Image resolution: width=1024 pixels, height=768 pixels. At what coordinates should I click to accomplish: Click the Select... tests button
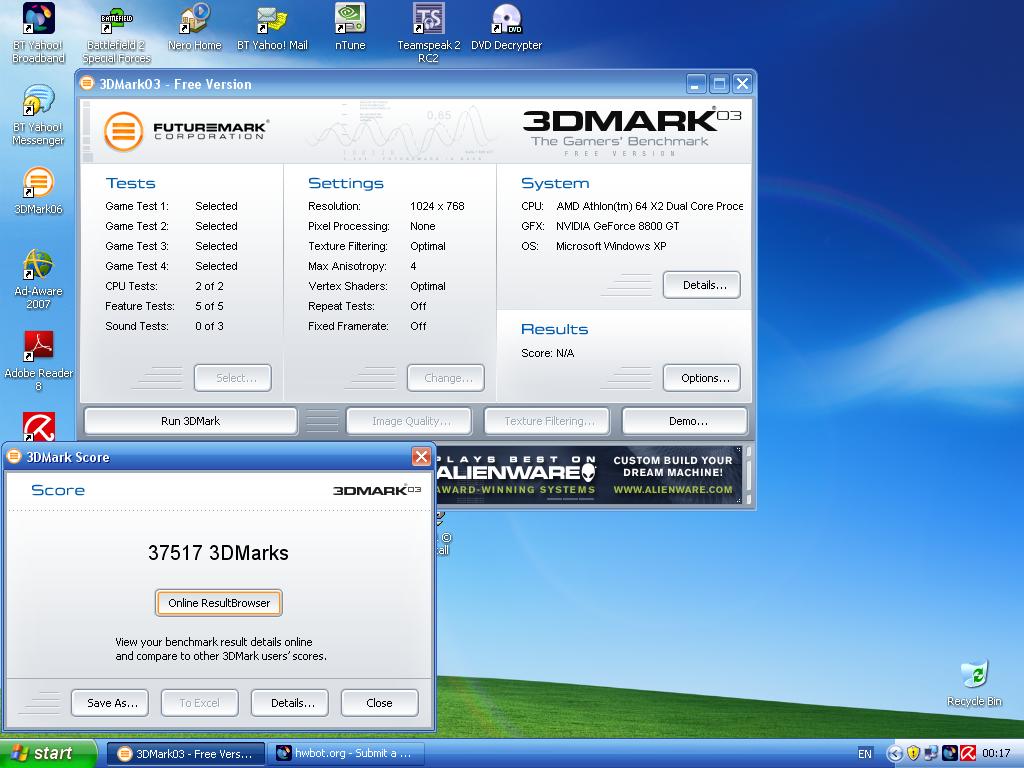[x=232, y=378]
